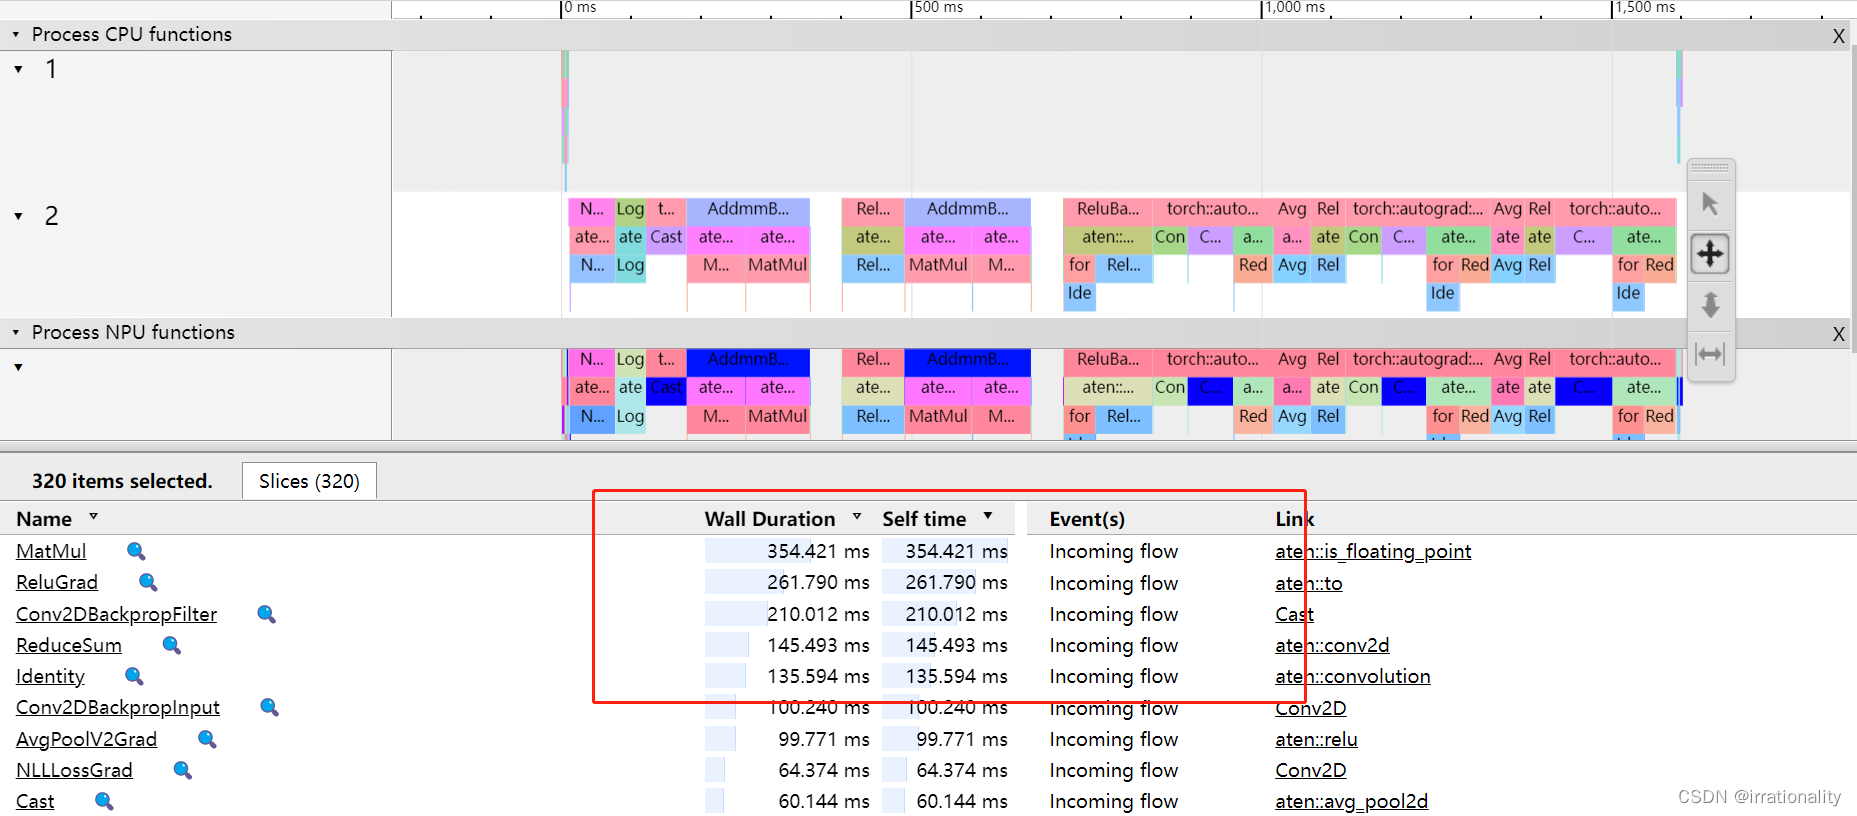Click magnifier beside Identity
Screen dimensions: 1857x816
134,676
